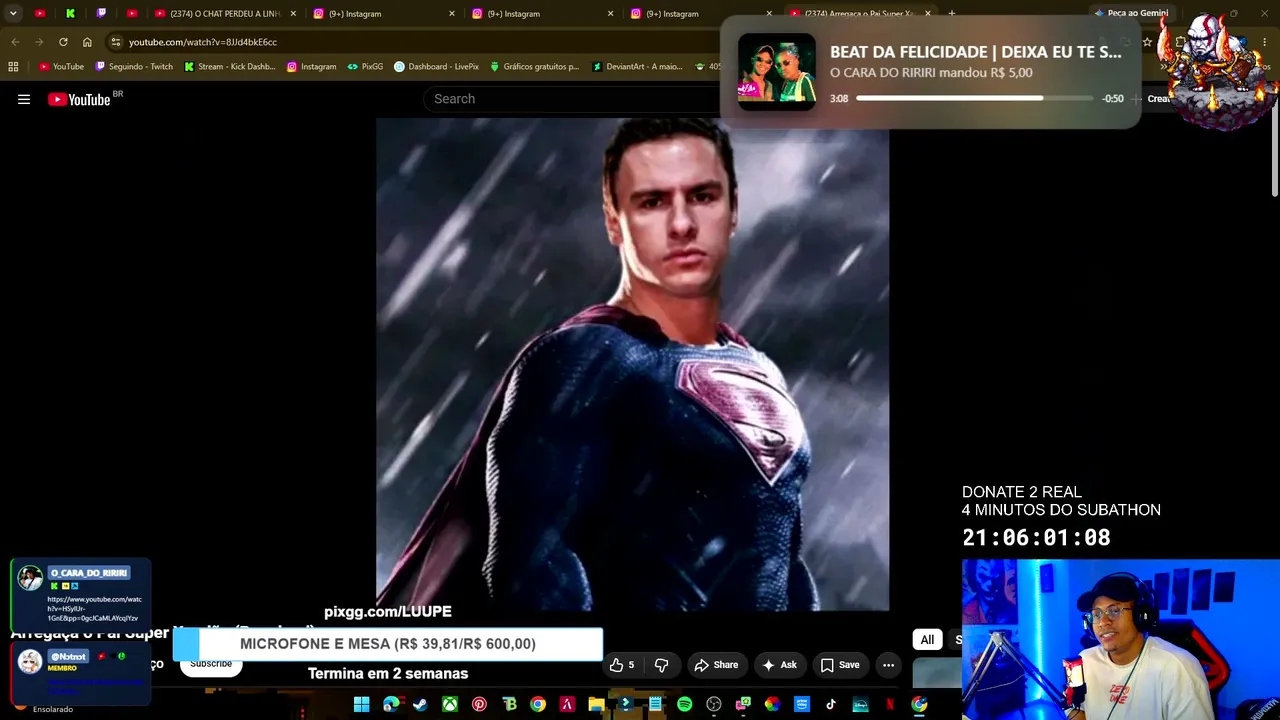Go to YouTube home via the logo
The width and height of the screenshot is (1280, 720).
pyautogui.click(x=79, y=99)
